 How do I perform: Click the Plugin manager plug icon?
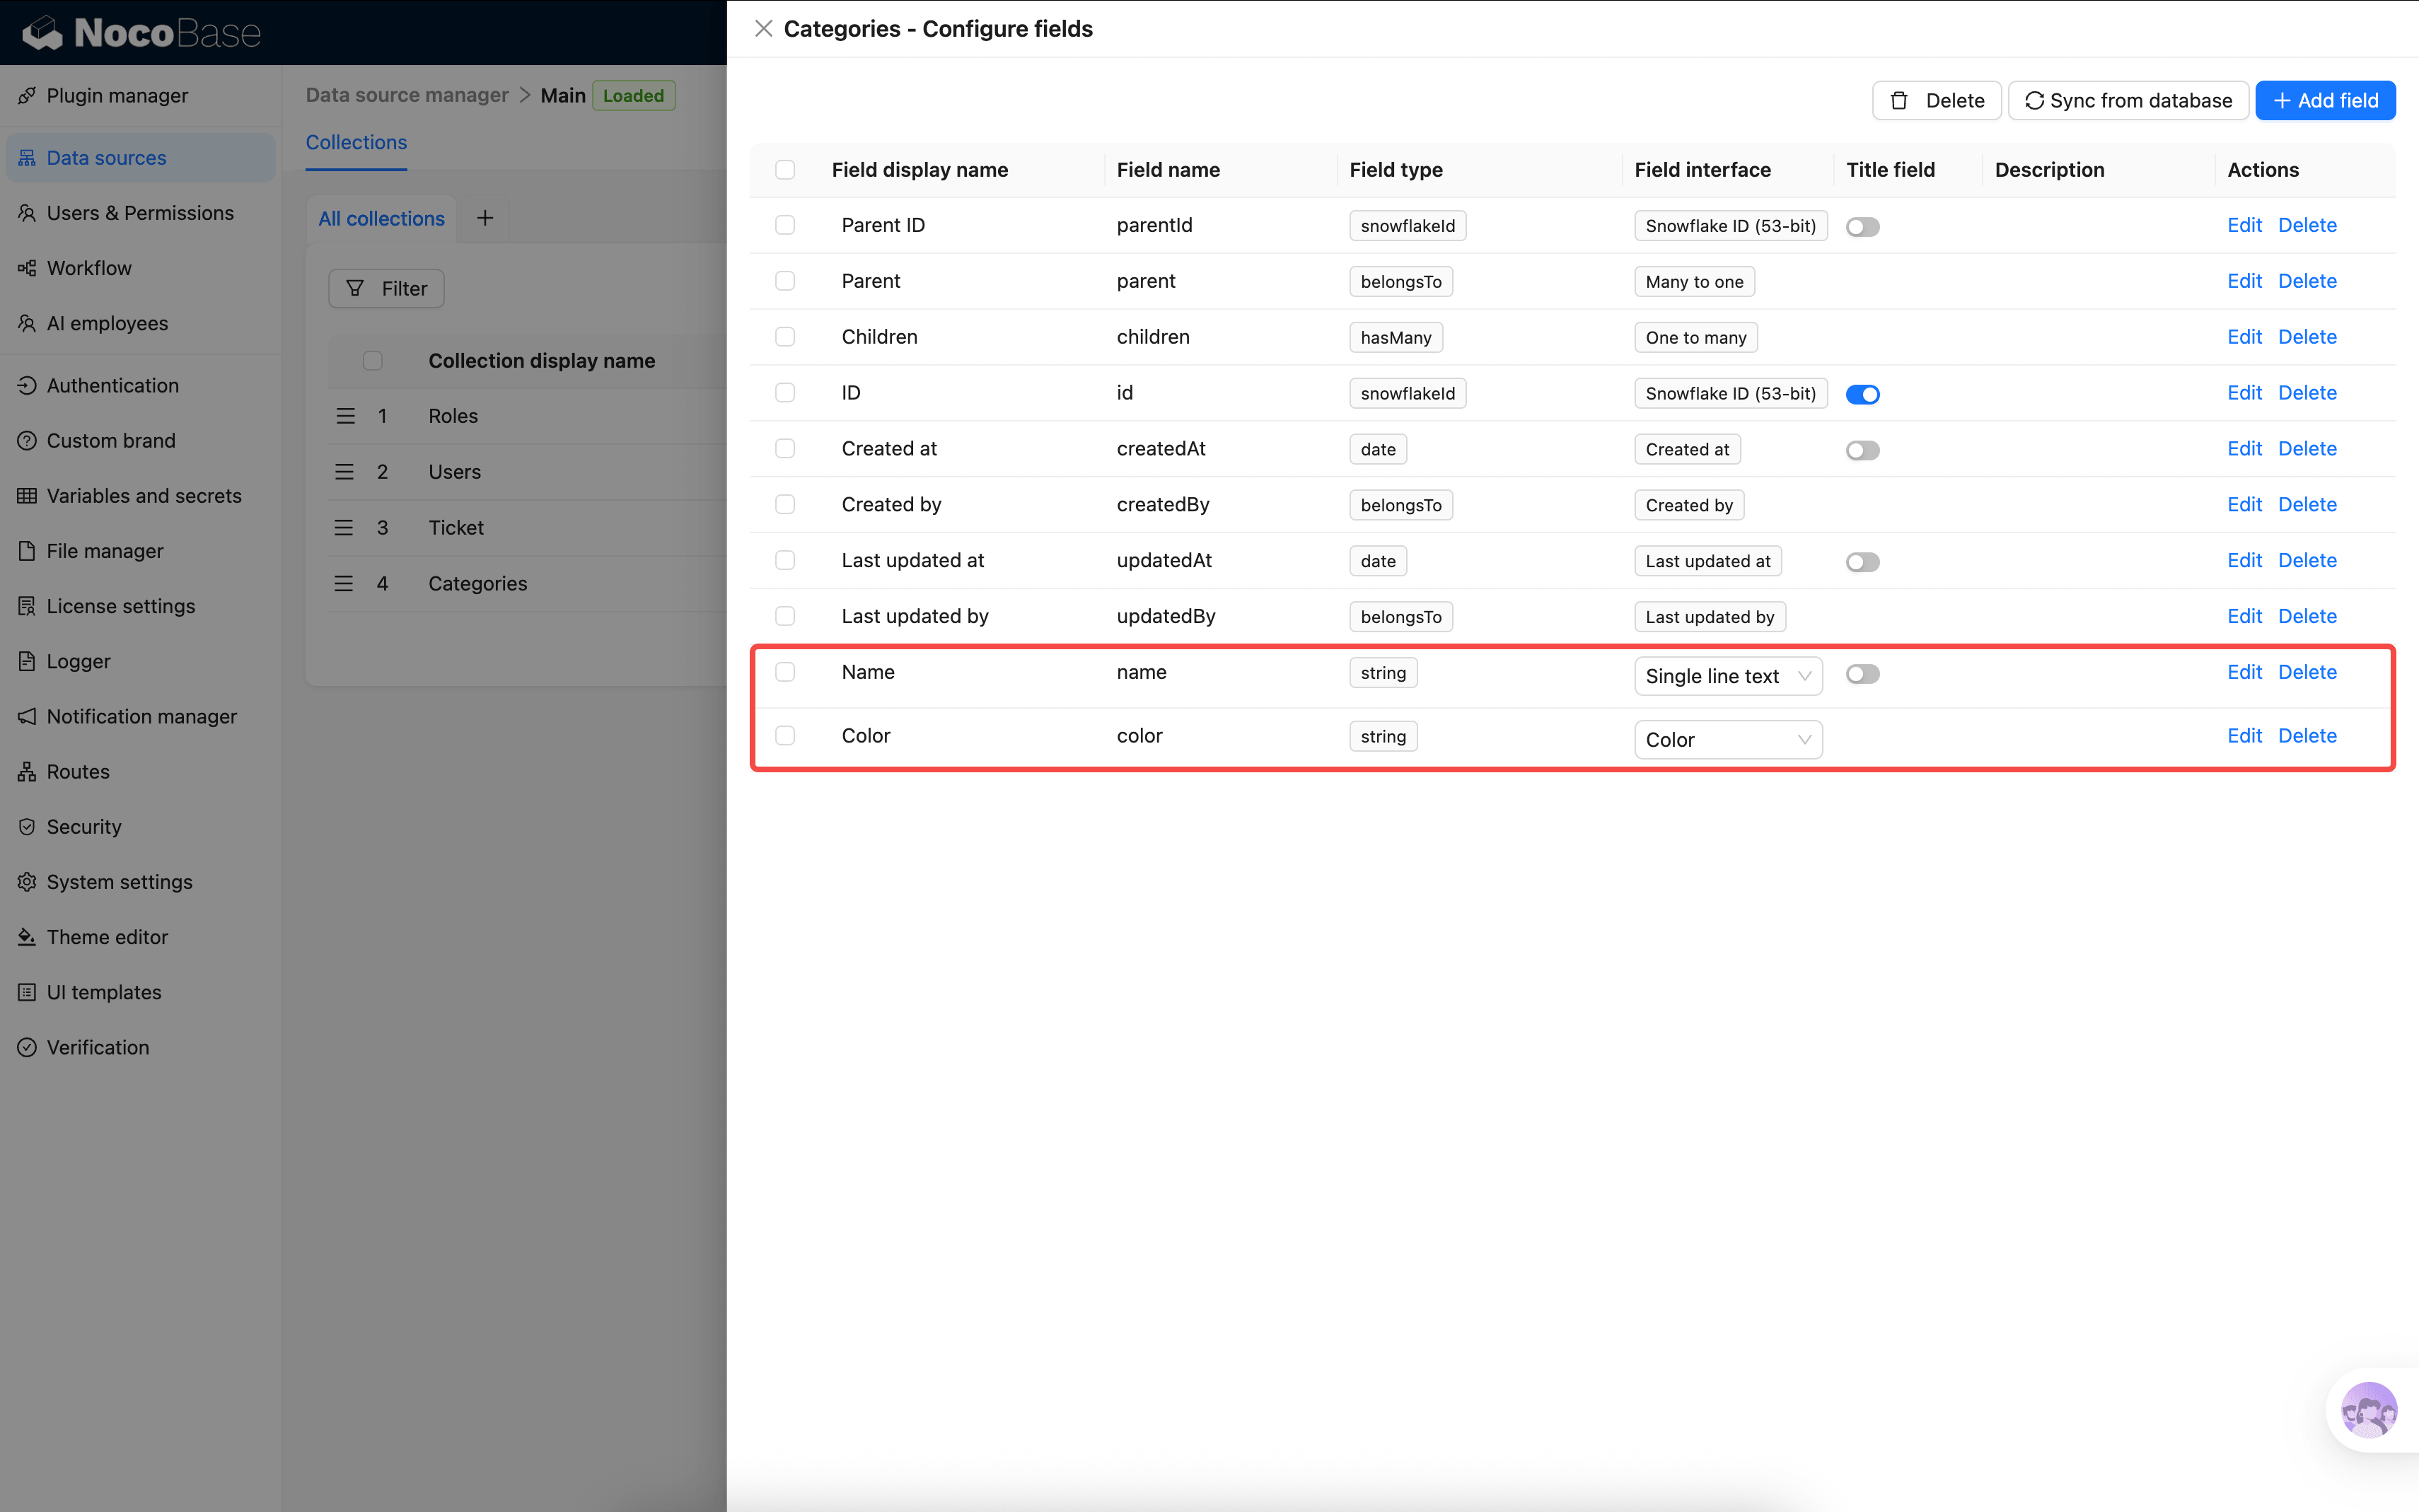click(x=27, y=96)
